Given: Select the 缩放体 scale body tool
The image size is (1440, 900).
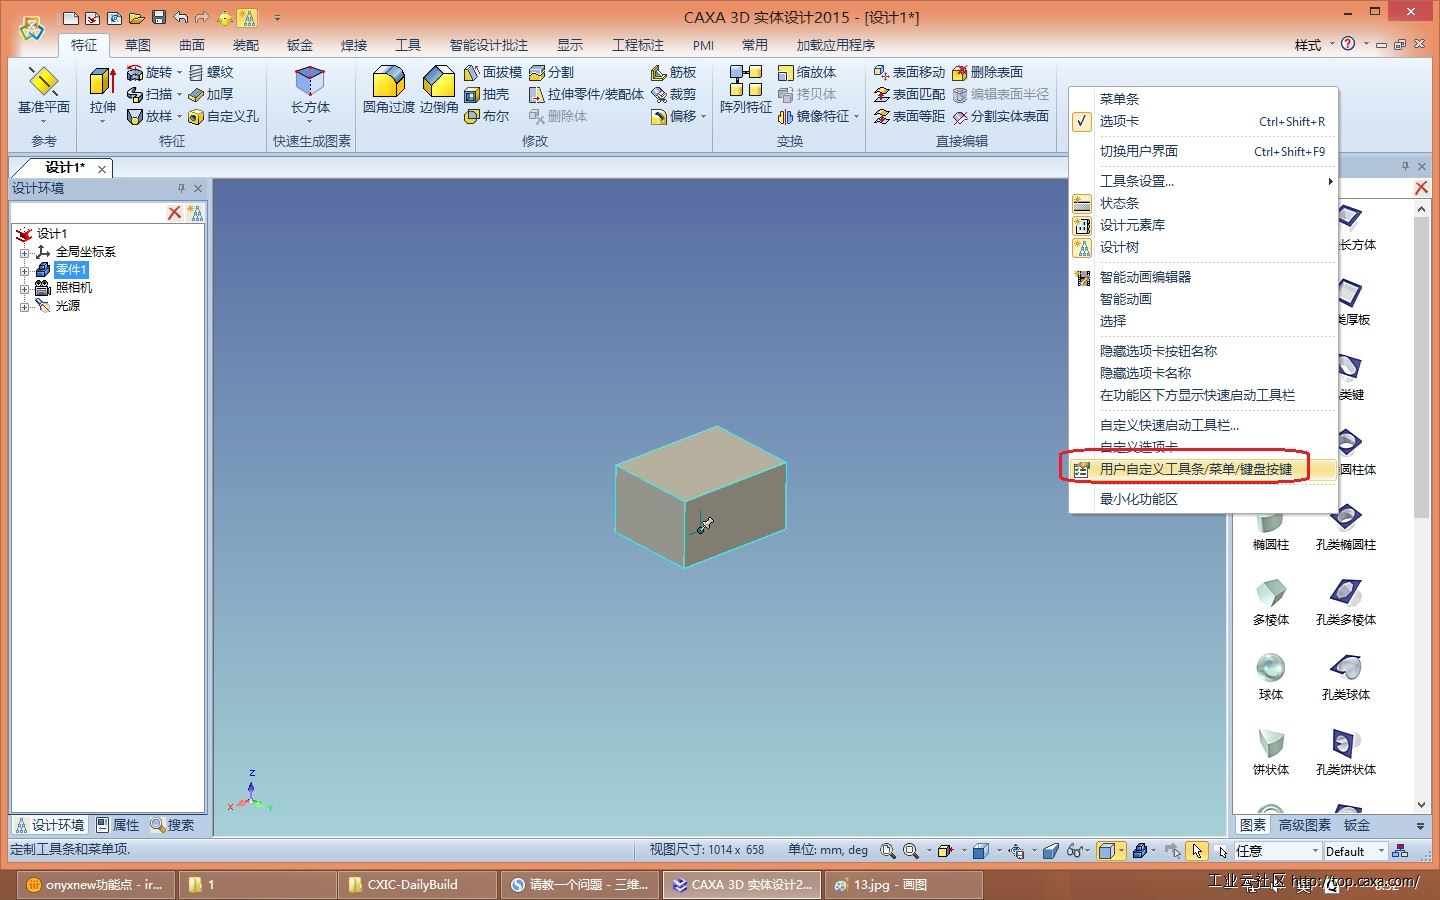Looking at the screenshot, I should coord(807,72).
